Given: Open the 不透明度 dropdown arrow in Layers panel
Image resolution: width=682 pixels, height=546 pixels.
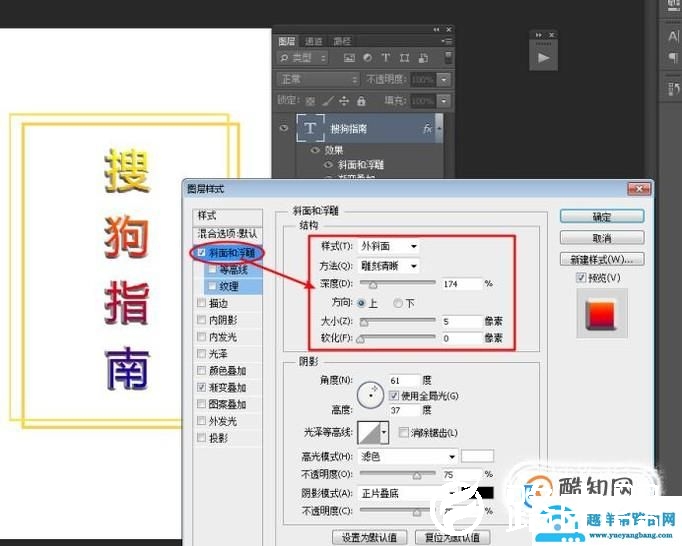Looking at the screenshot, I should click(x=443, y=80).
